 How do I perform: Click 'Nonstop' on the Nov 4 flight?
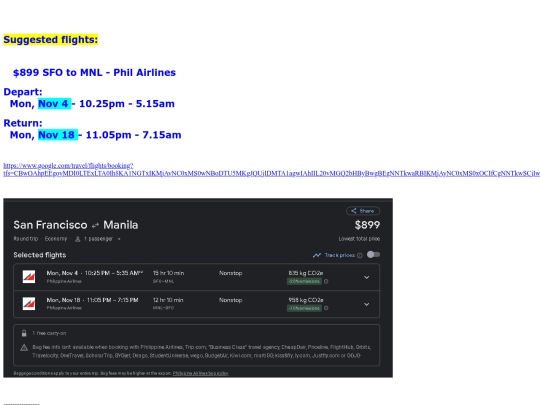coord(231,273)
